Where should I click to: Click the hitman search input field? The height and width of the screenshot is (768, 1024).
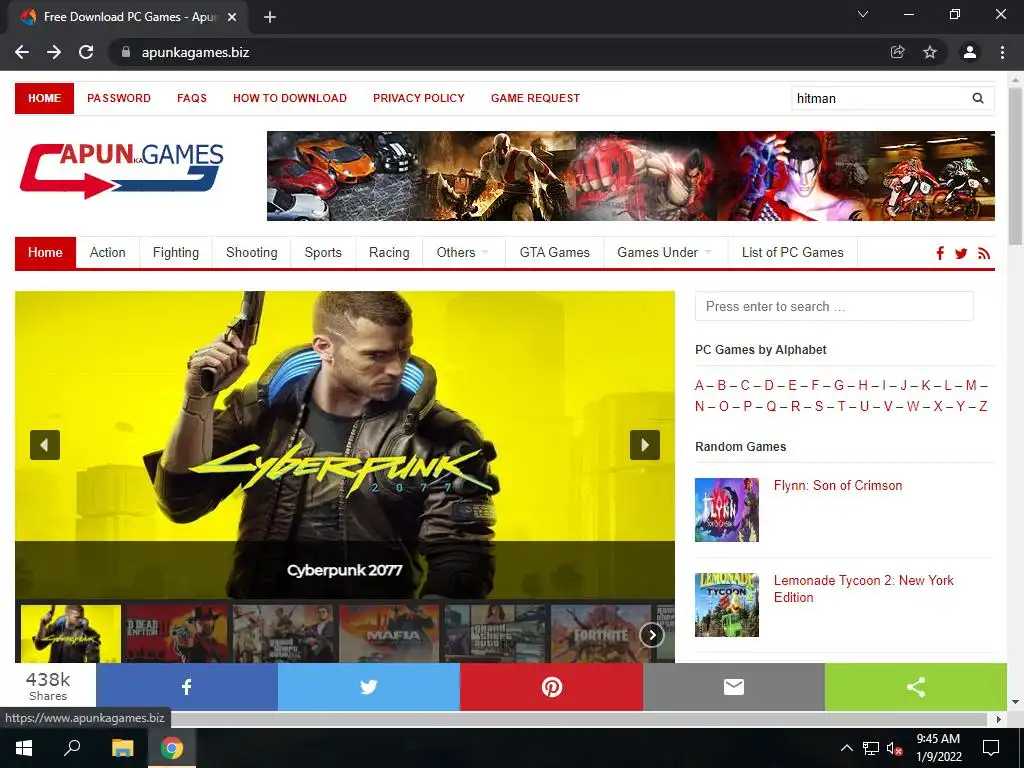pyautogui.click(x=880, y=98)
